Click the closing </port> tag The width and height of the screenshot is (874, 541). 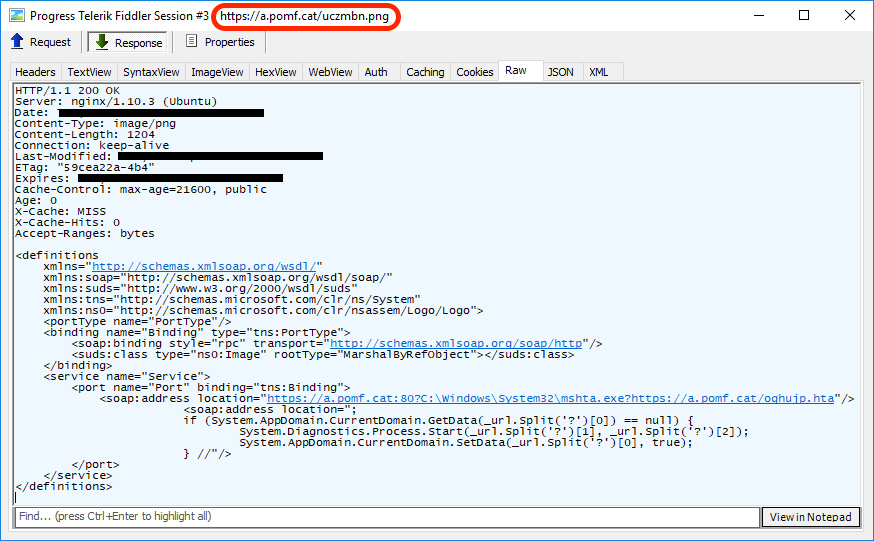pos(95,464)
